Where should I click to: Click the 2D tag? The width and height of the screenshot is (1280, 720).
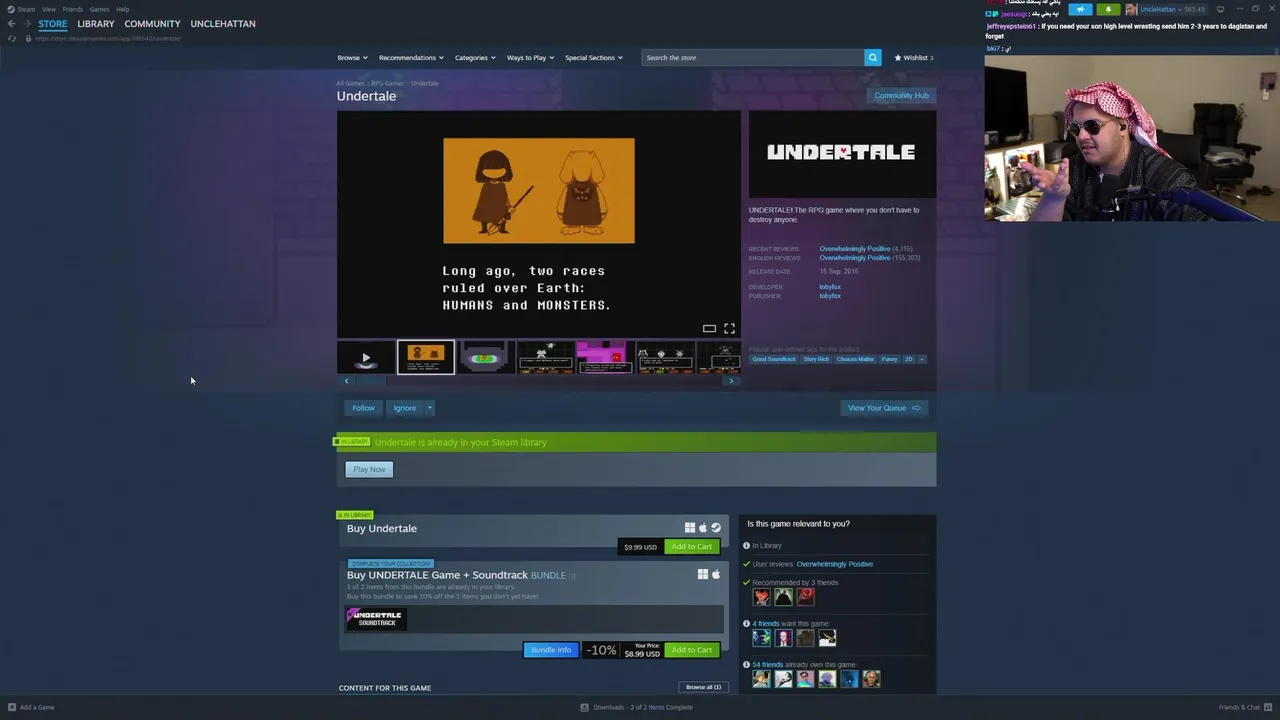point(909,359)
